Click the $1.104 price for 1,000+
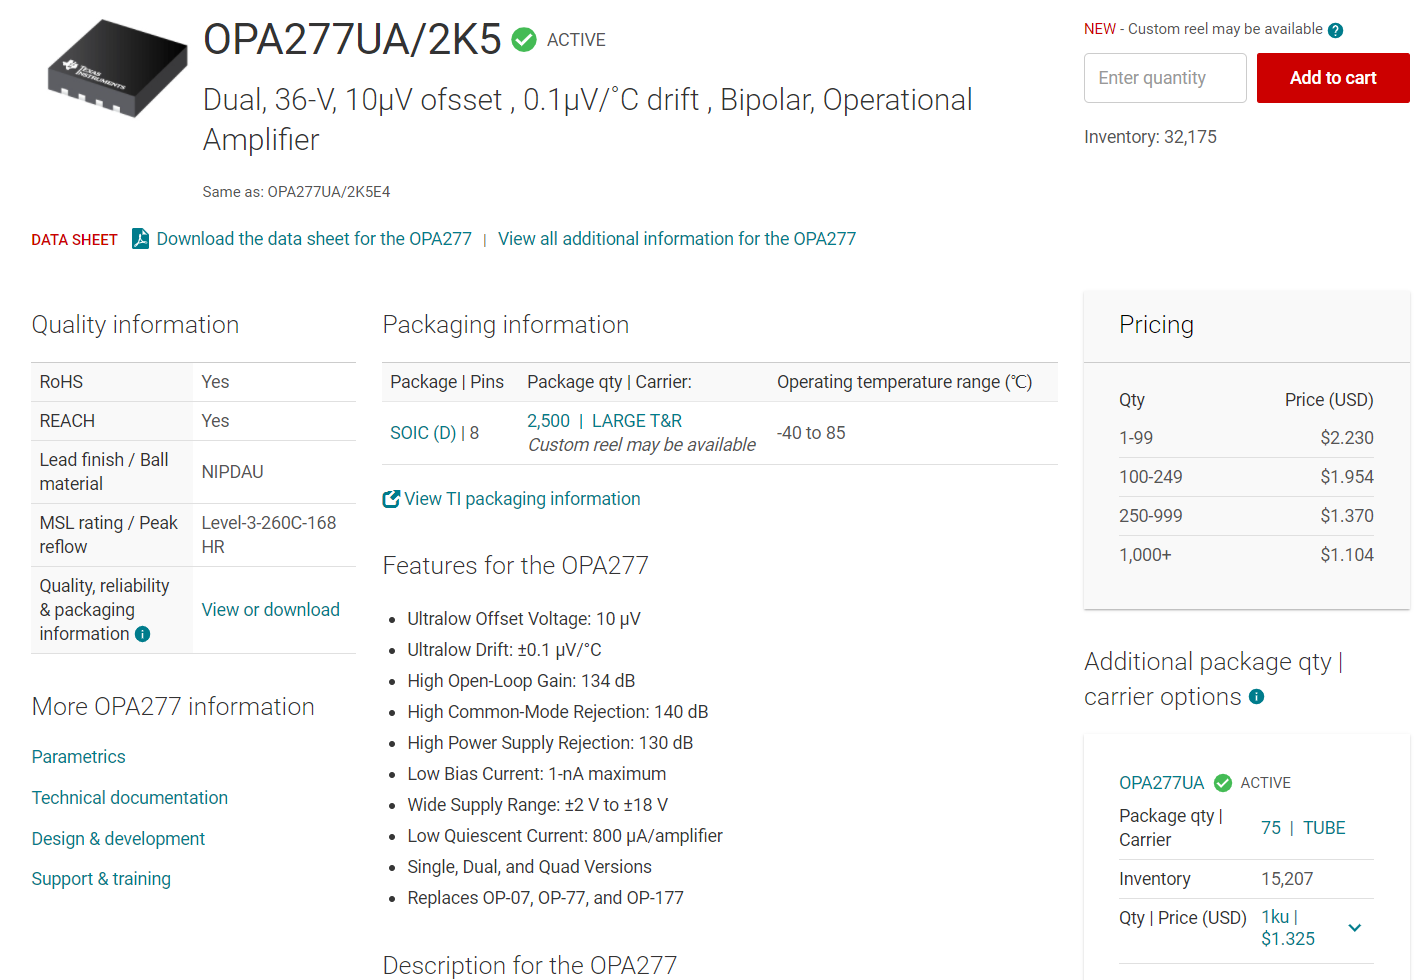The height and width of the screenshot is (980, 1414). click(x=1347, y=555)
